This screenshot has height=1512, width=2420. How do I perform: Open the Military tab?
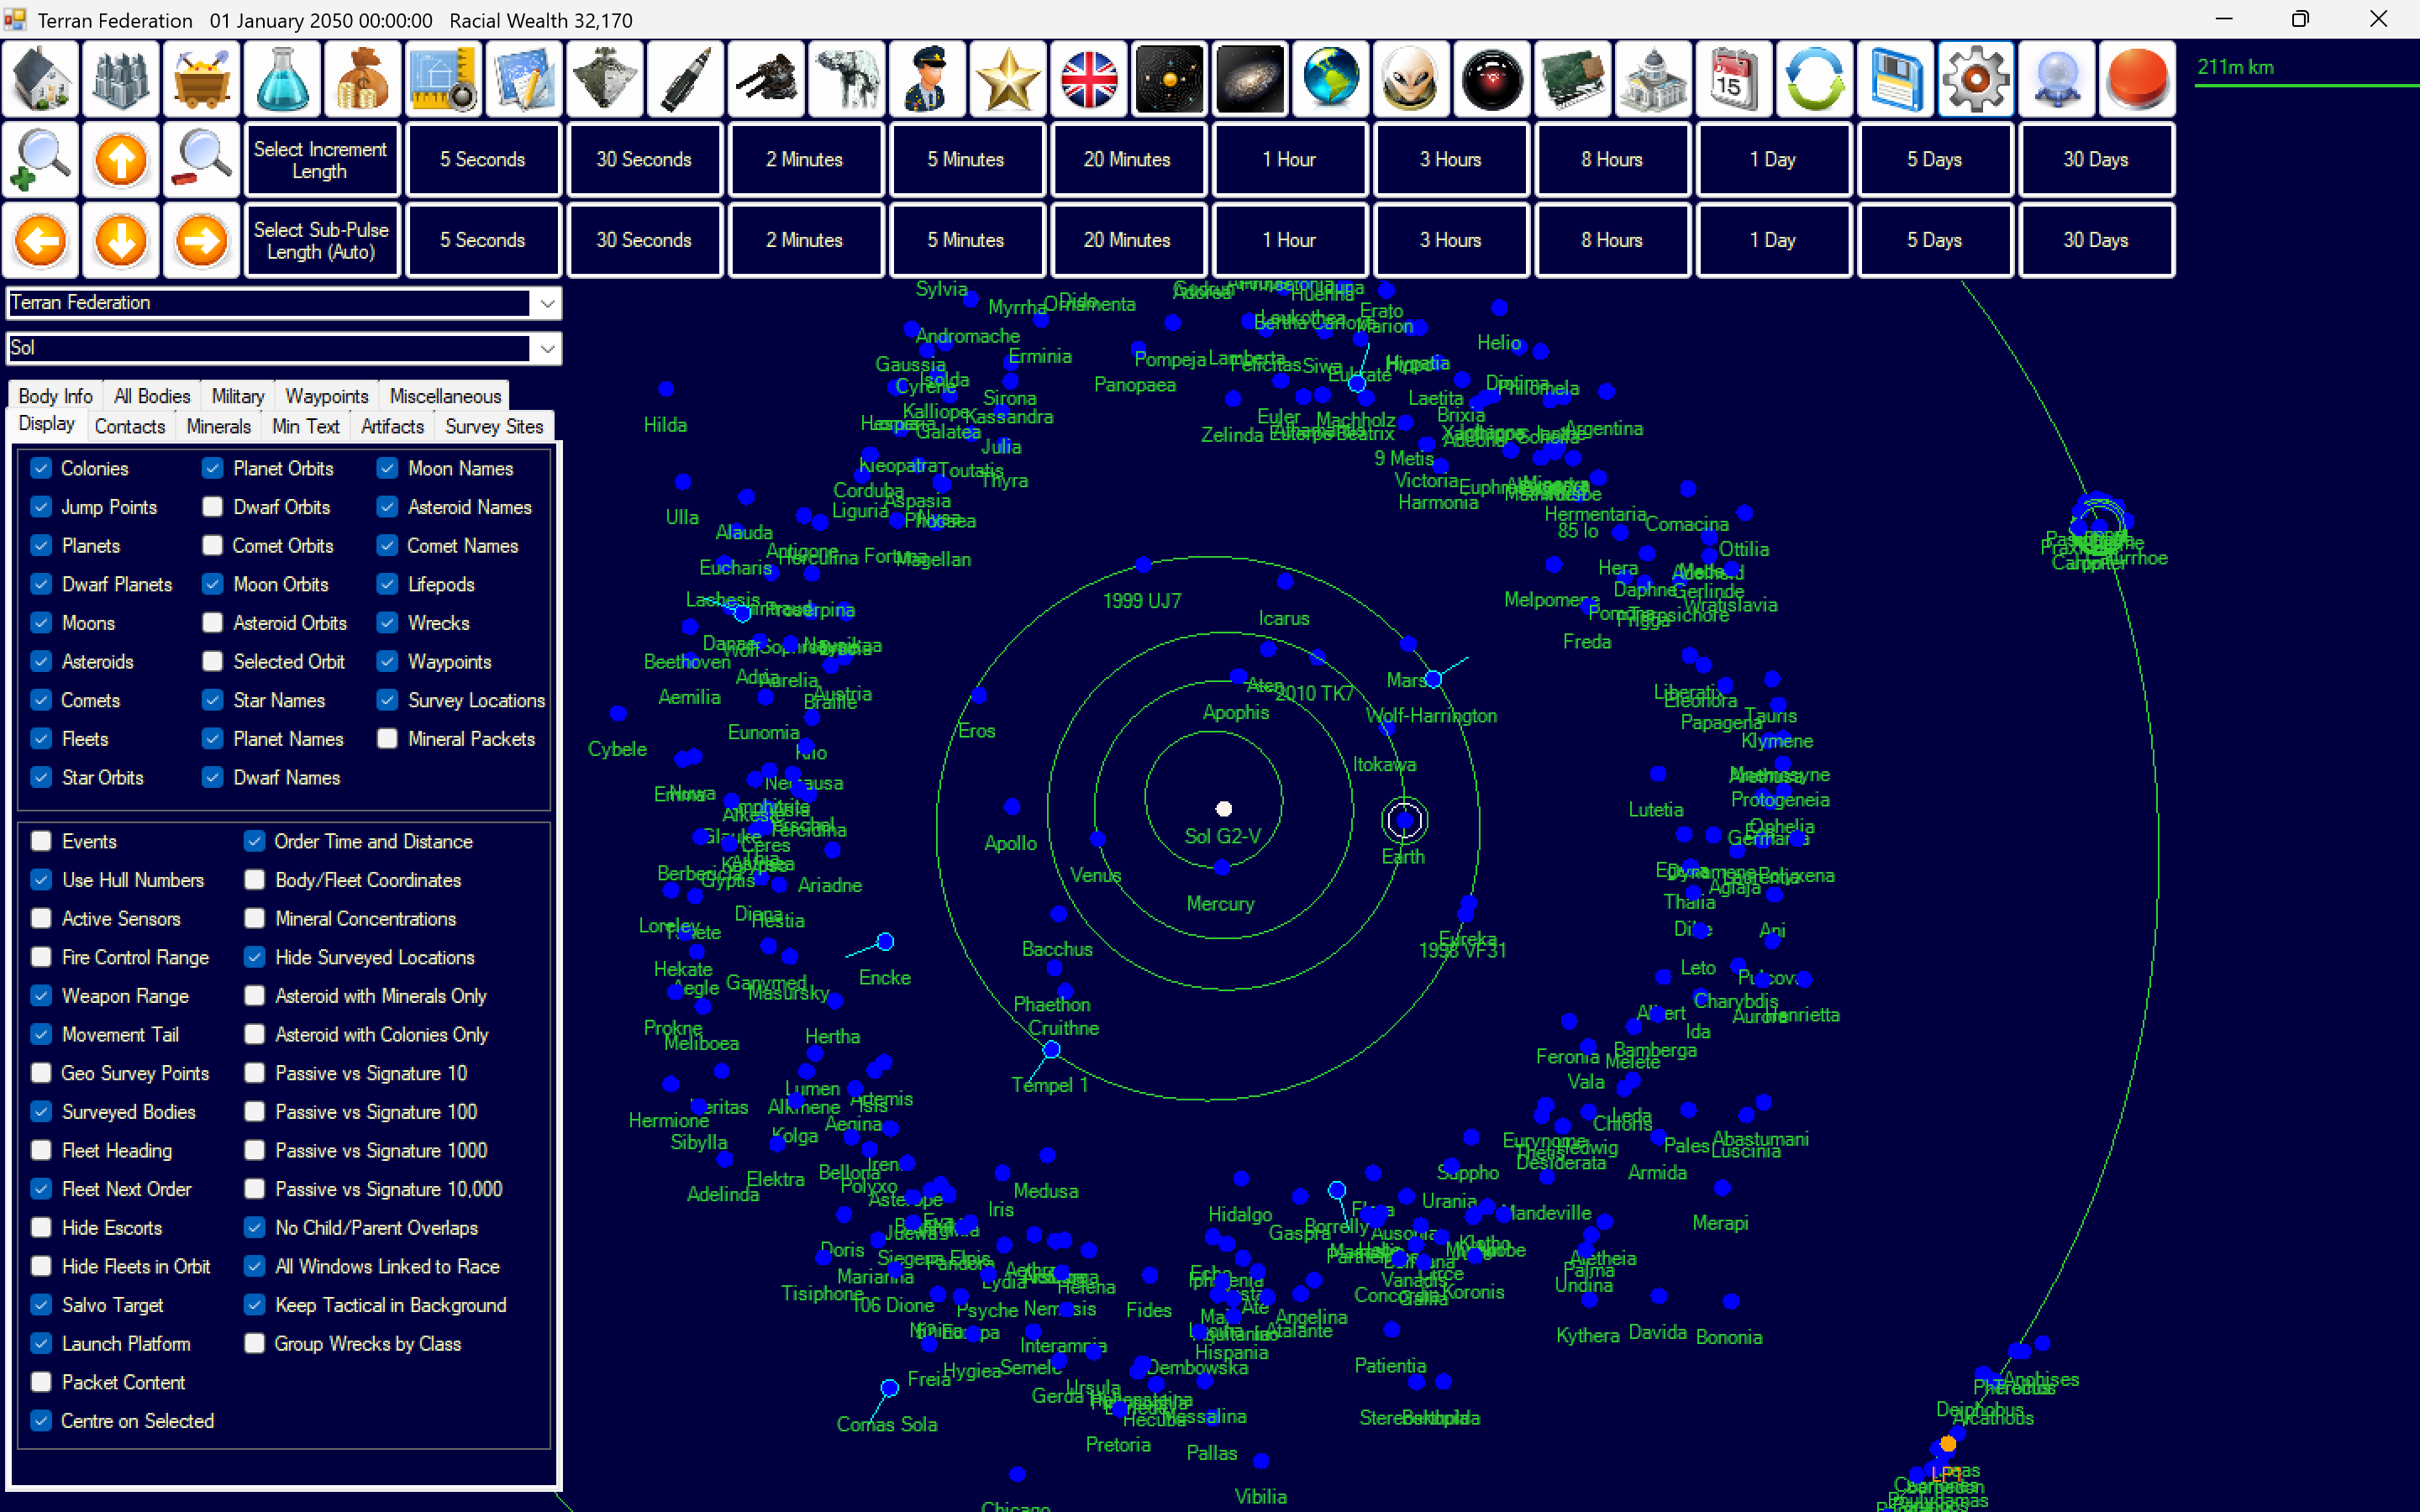tap(237, 396)
